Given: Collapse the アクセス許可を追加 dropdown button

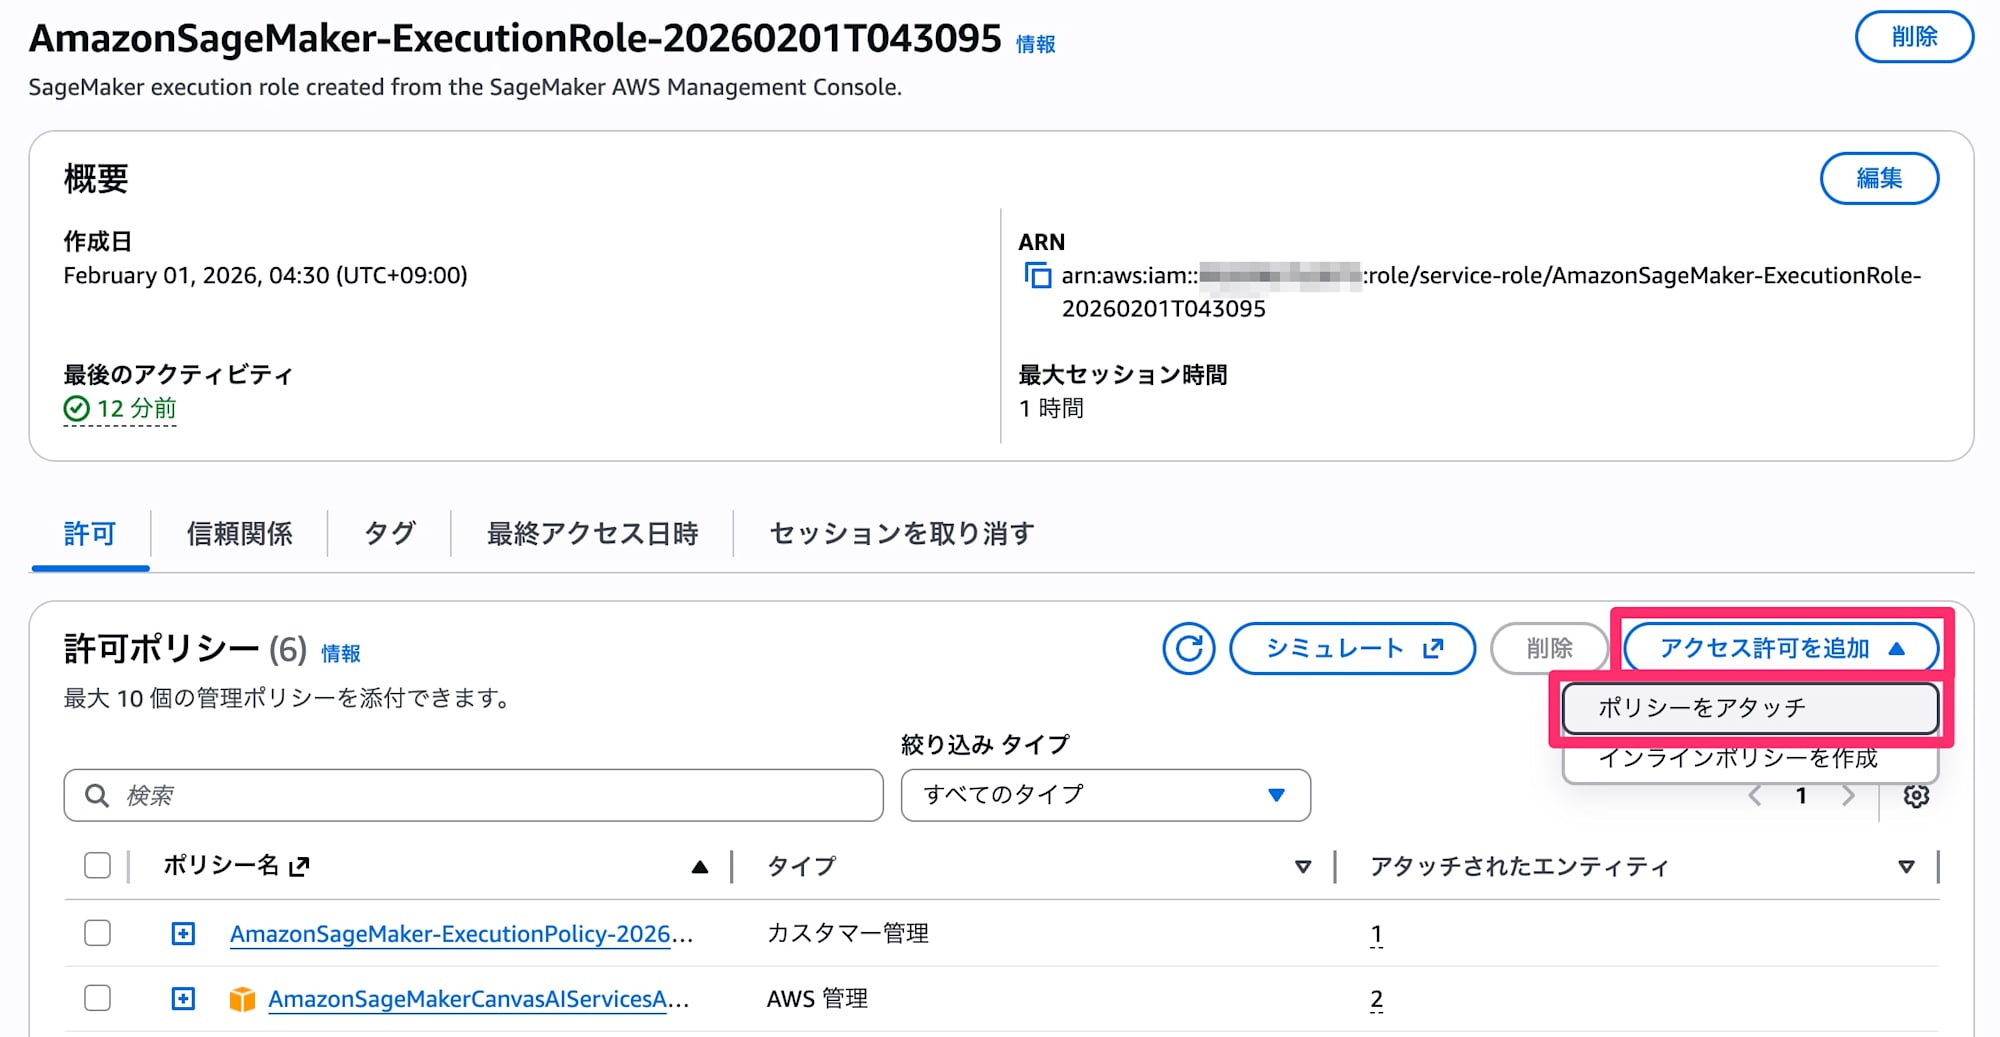Looking at the screenshot, I should [x=1781, y=649].
